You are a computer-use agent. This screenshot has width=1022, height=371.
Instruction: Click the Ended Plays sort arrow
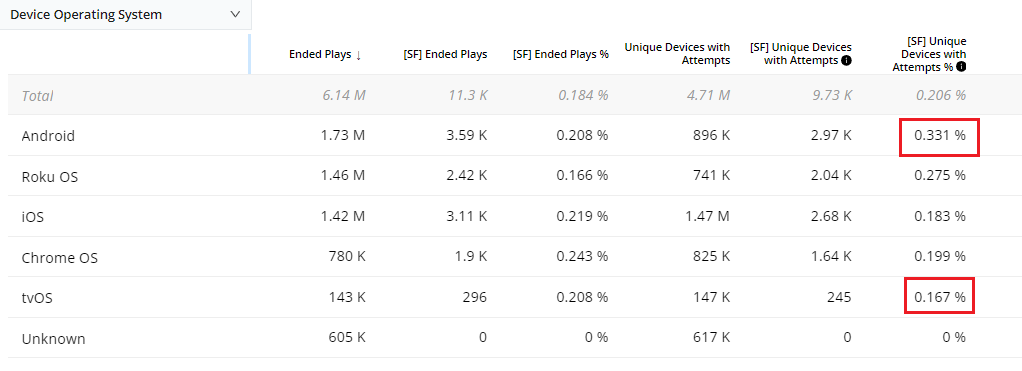[358, 55]
